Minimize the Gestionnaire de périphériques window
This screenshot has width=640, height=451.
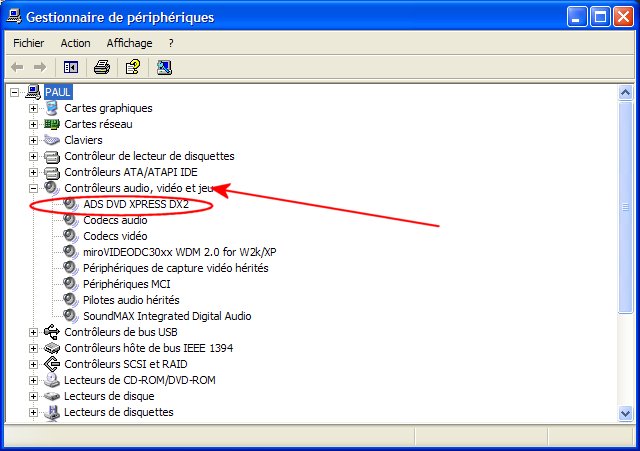577,17
